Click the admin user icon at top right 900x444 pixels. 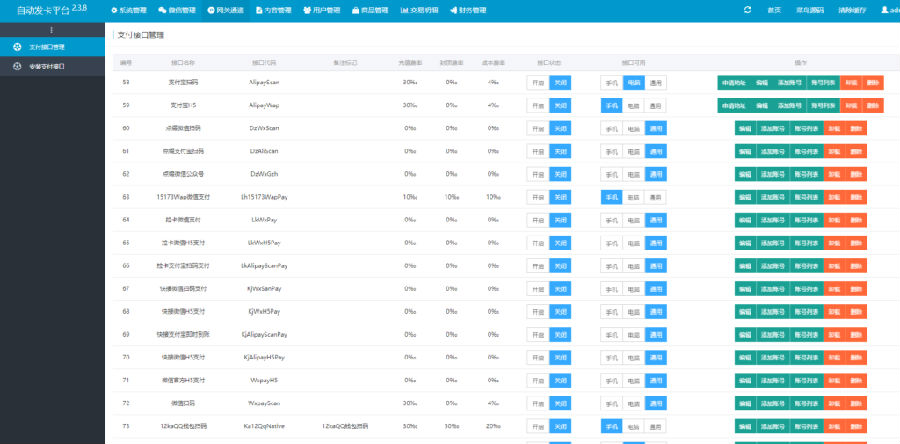[x=884, y=10]
